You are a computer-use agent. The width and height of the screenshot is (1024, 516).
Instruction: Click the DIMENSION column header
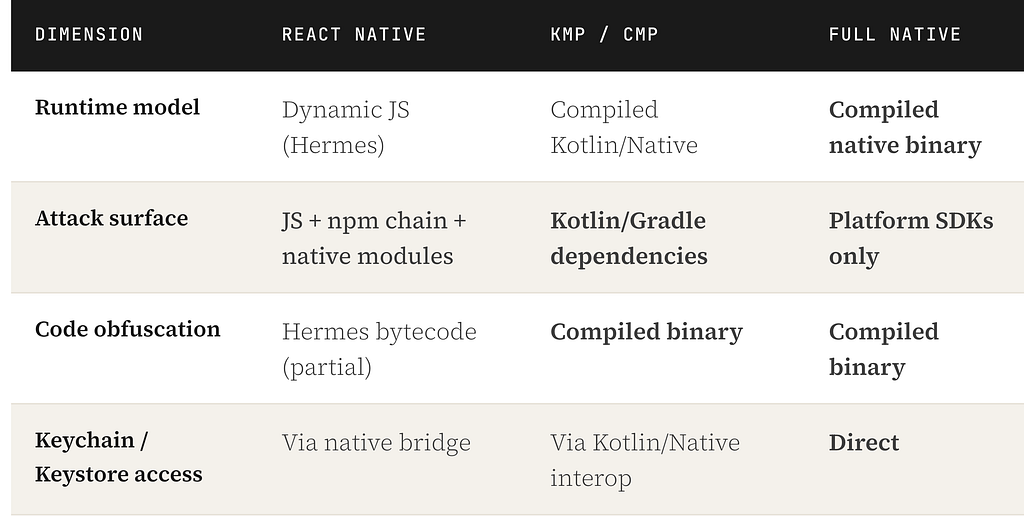tap(89, 34)
